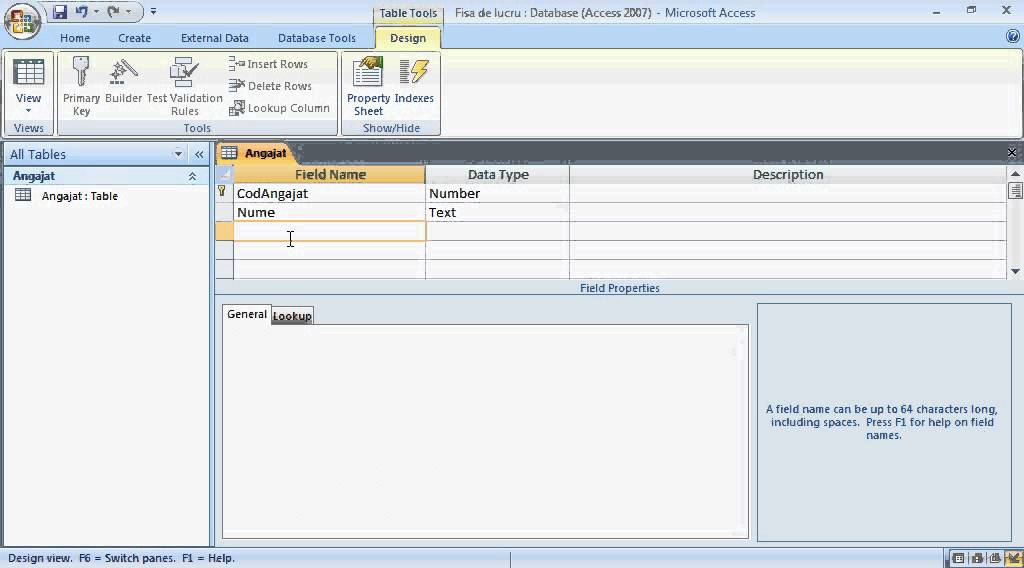Save the database with the floppy disk icon
Viewport: 1024px width, 568px height.
click(60, 12)
